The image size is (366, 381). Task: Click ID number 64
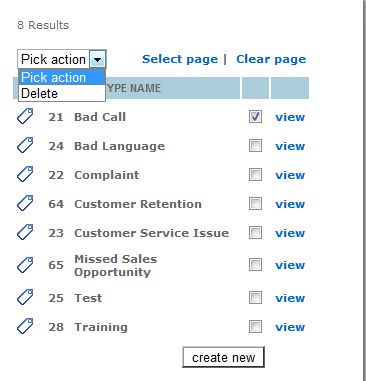point(56,204)
